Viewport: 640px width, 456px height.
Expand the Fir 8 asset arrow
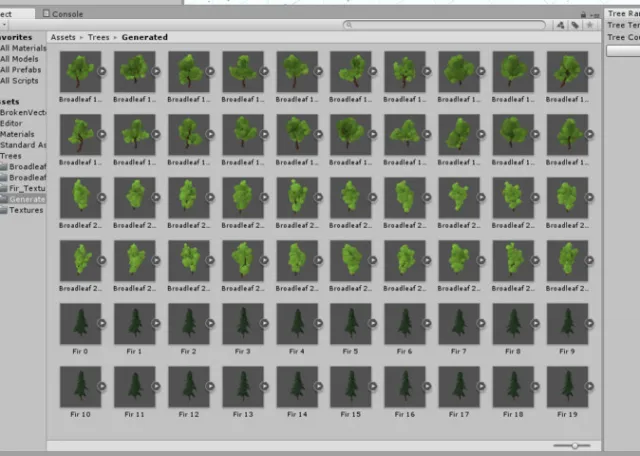click(535, 323)
